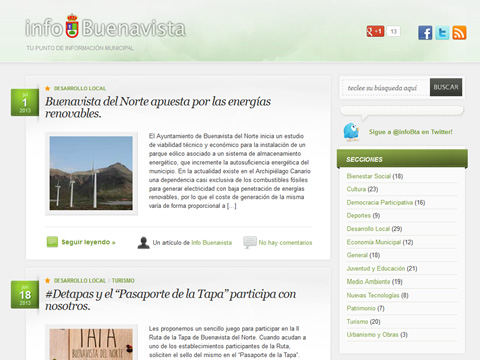480x360 pixels.
Task: Click the search text field
Action: point(386,88)
